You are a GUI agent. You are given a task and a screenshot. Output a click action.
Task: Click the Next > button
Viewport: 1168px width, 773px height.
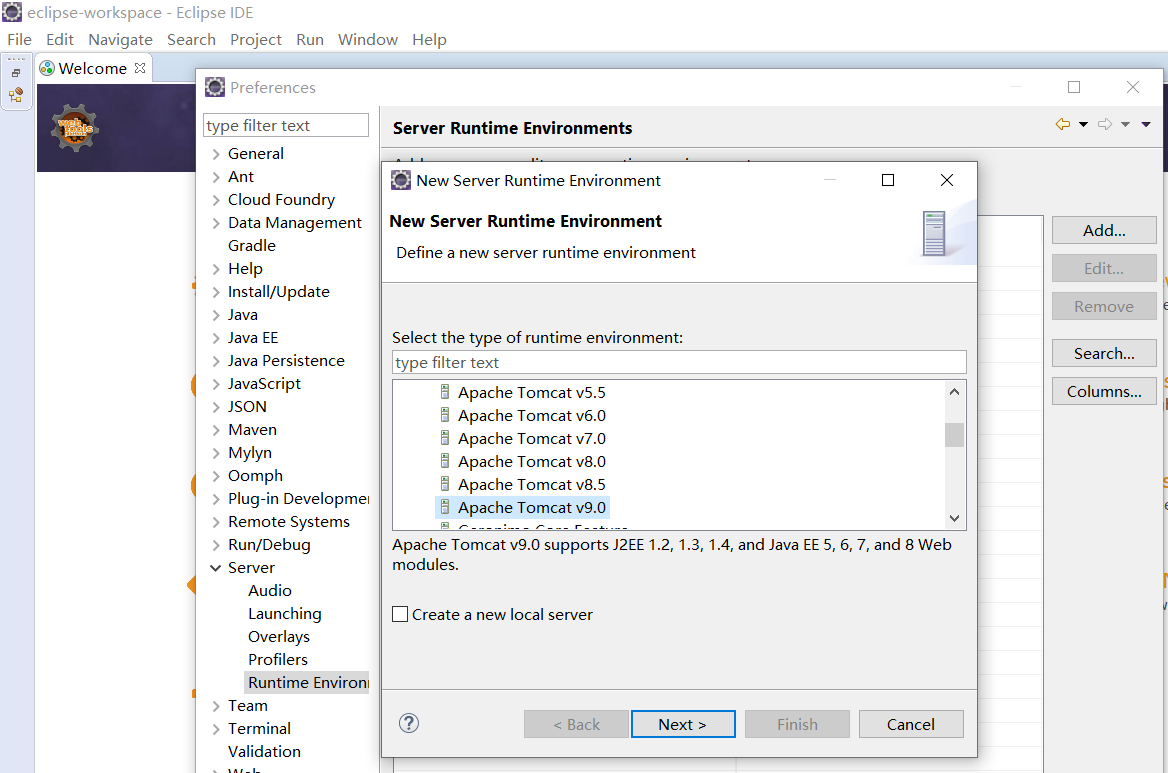click(x=683, y=724)
